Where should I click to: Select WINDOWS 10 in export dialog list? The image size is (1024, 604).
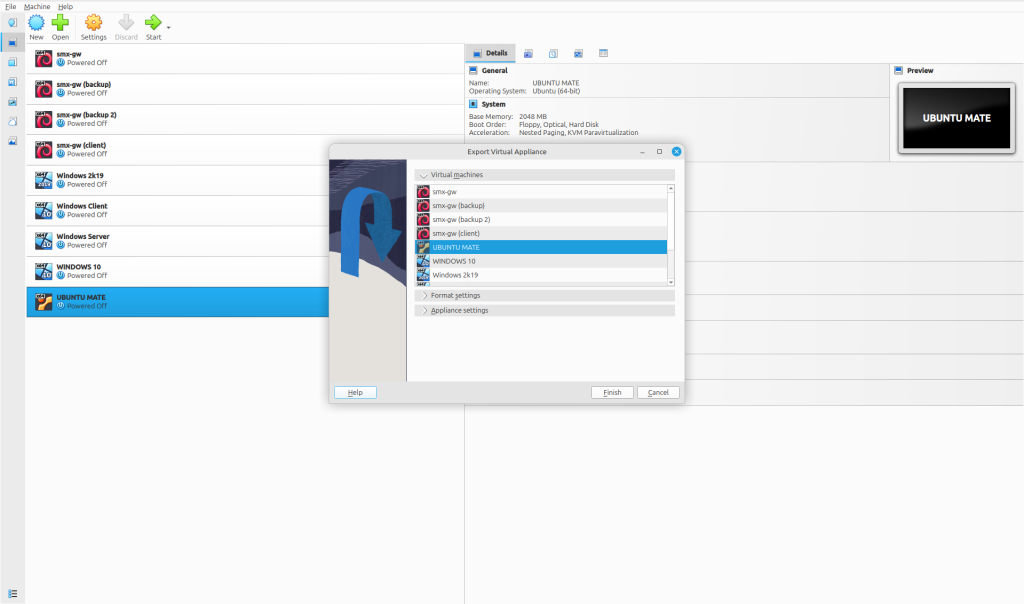click(454, 261)
